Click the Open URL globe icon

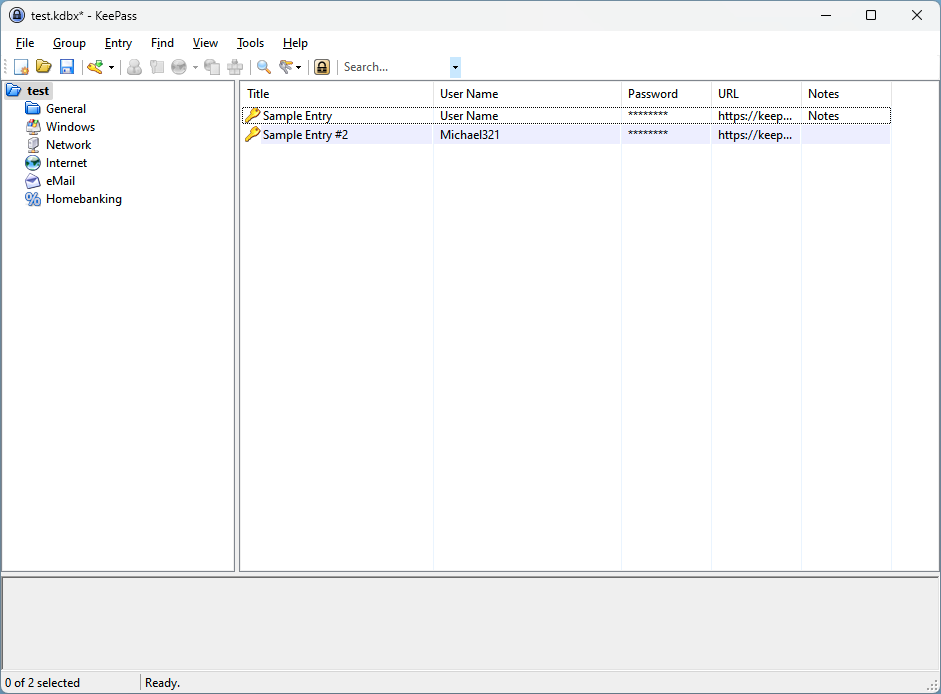(x=179, y=67)
